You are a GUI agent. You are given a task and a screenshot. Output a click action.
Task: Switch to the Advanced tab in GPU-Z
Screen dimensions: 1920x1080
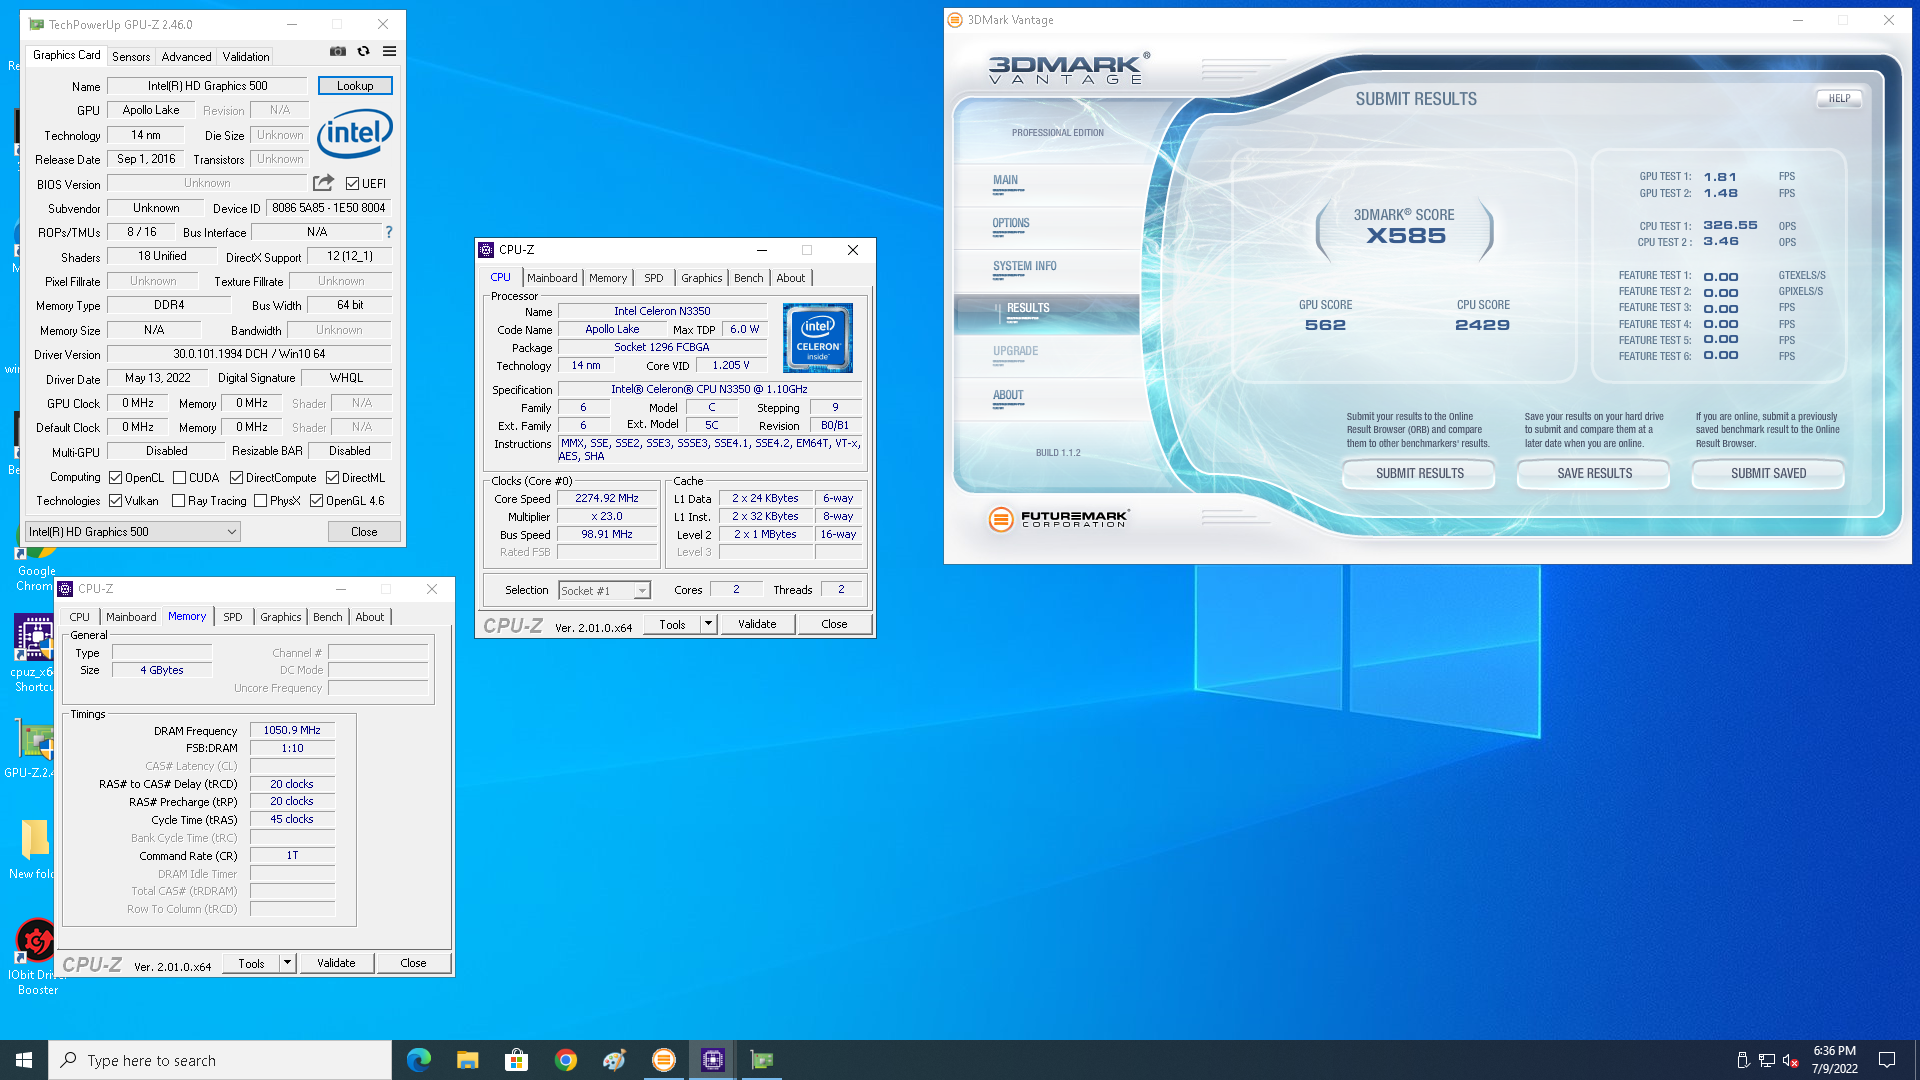186,57
